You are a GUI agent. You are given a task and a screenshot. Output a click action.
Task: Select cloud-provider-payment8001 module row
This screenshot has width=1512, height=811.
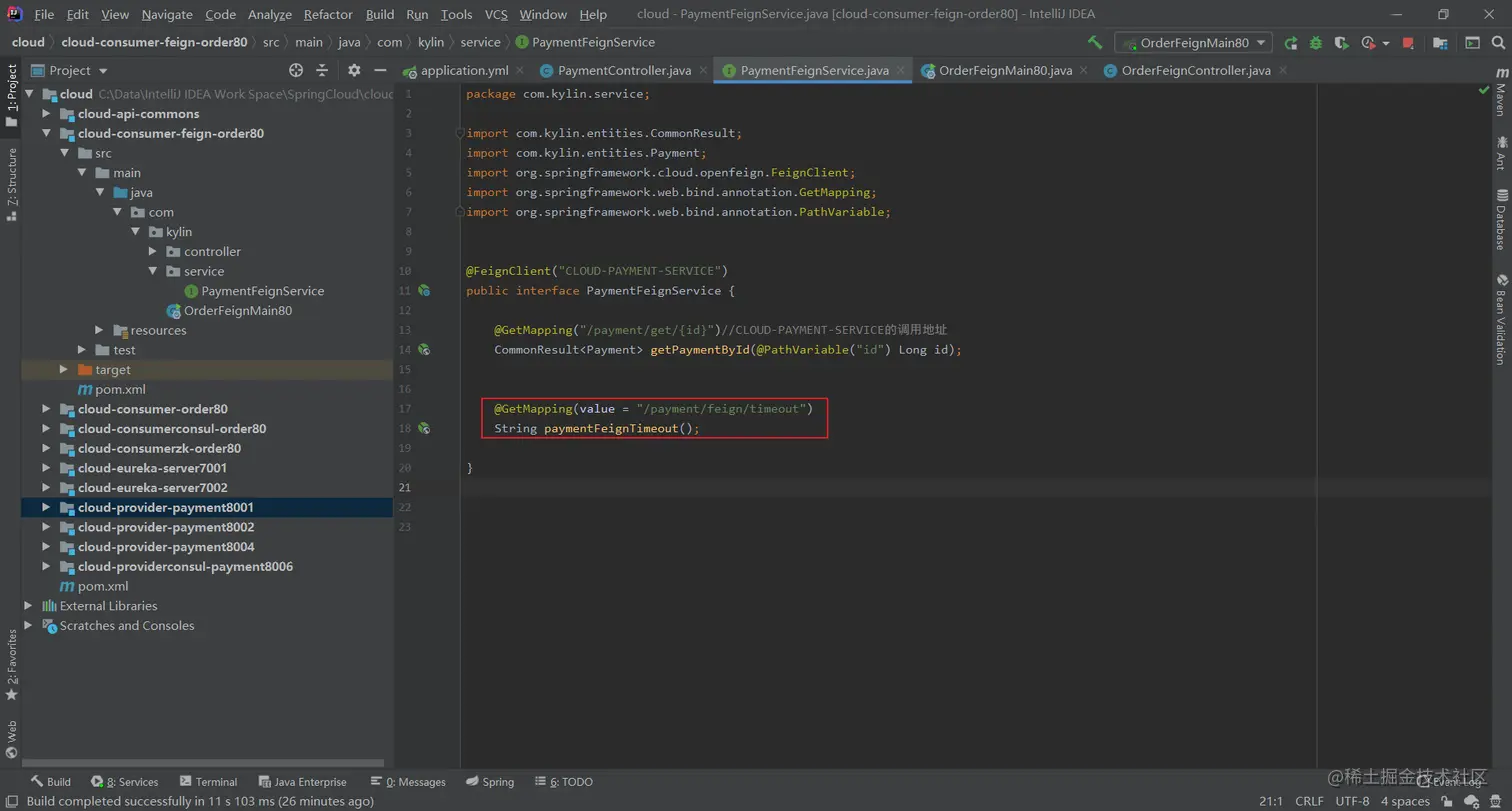pos(207,507)
